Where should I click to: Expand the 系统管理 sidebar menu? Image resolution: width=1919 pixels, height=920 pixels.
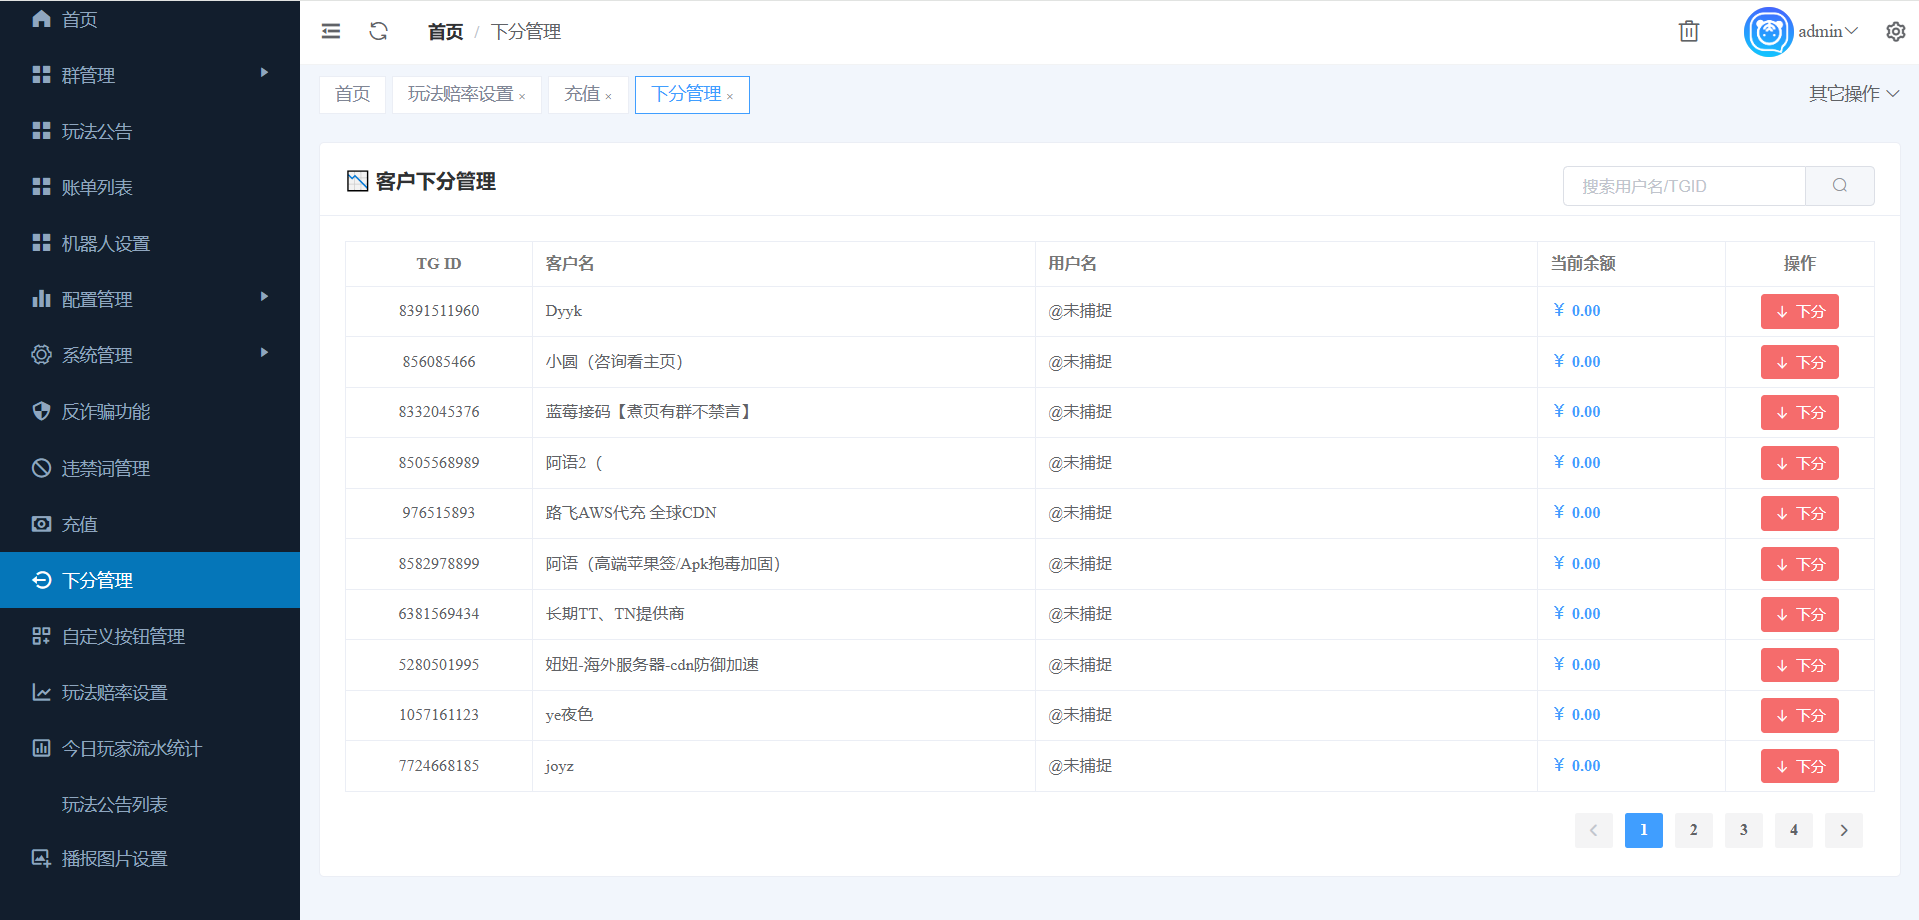tap(150, 355)
